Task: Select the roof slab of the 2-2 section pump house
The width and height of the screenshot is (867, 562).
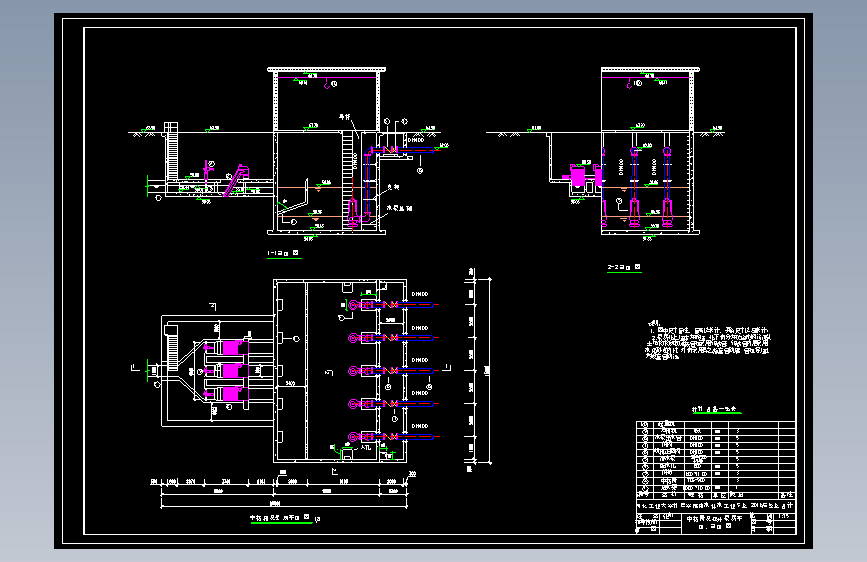Action: [650, 70]
